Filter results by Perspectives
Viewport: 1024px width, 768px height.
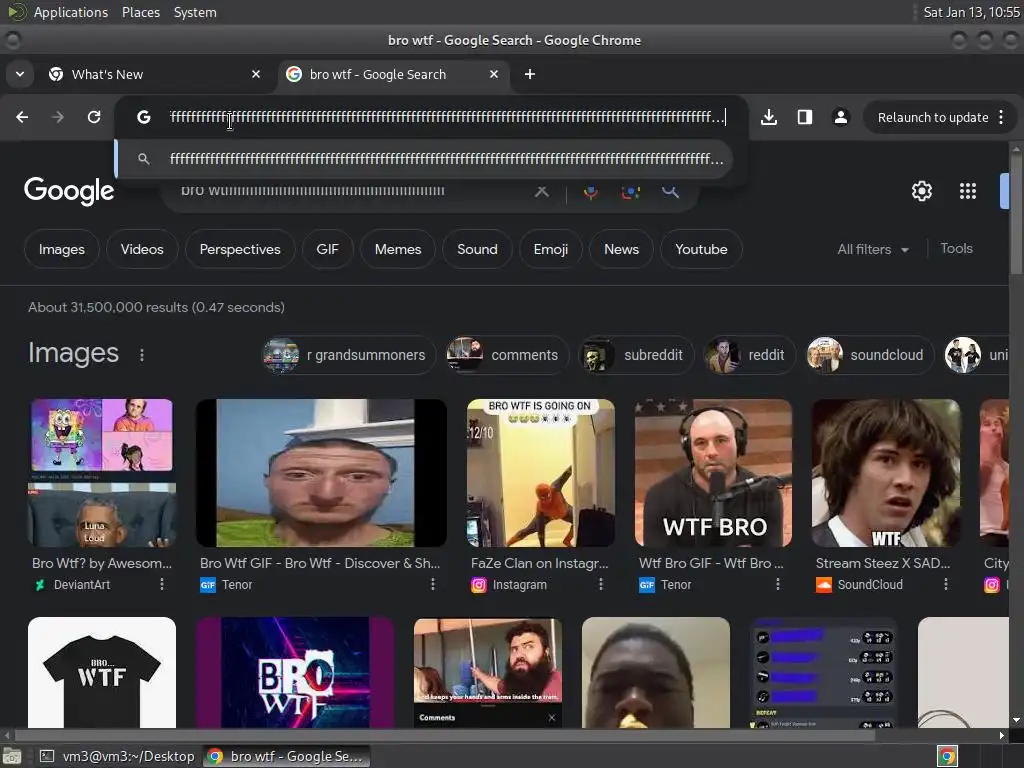(240, 249)
